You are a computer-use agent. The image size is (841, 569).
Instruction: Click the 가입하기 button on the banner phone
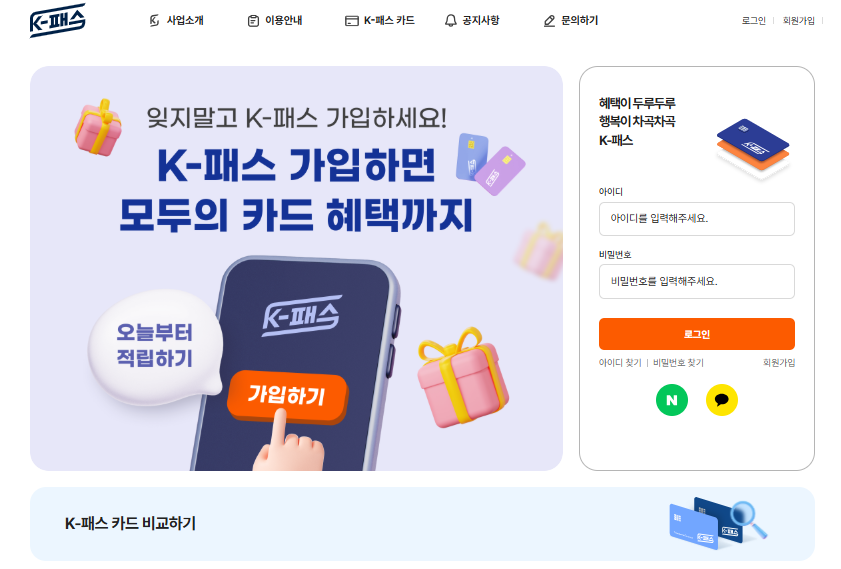tap(287, 395)
